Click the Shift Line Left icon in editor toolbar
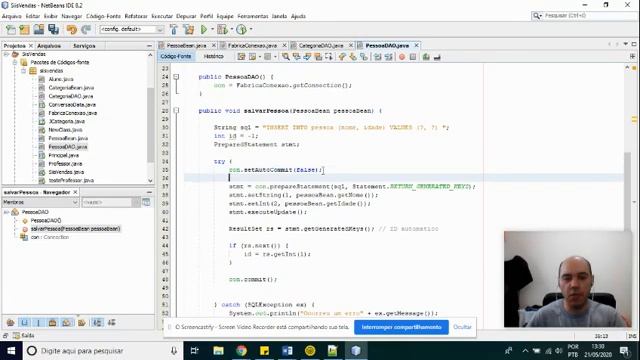640x360 pixels. 377,57
